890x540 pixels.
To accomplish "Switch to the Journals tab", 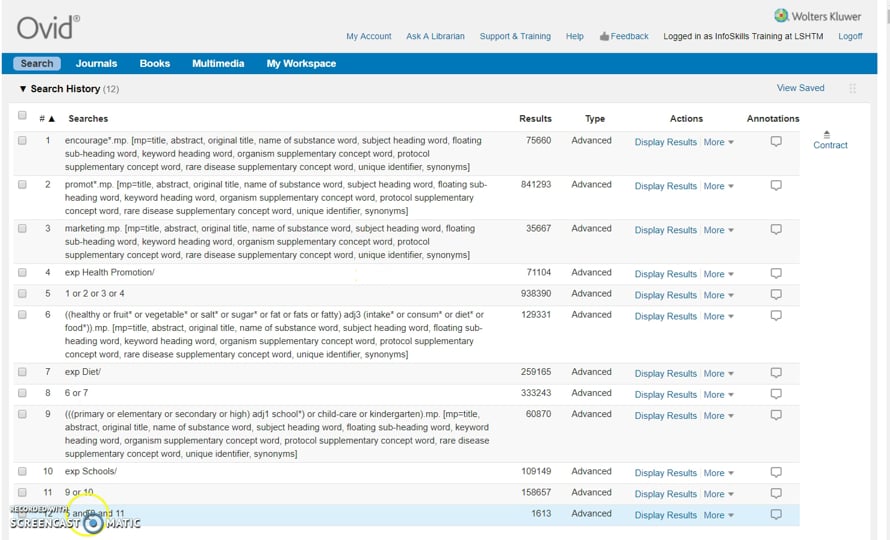I will 96,63.
